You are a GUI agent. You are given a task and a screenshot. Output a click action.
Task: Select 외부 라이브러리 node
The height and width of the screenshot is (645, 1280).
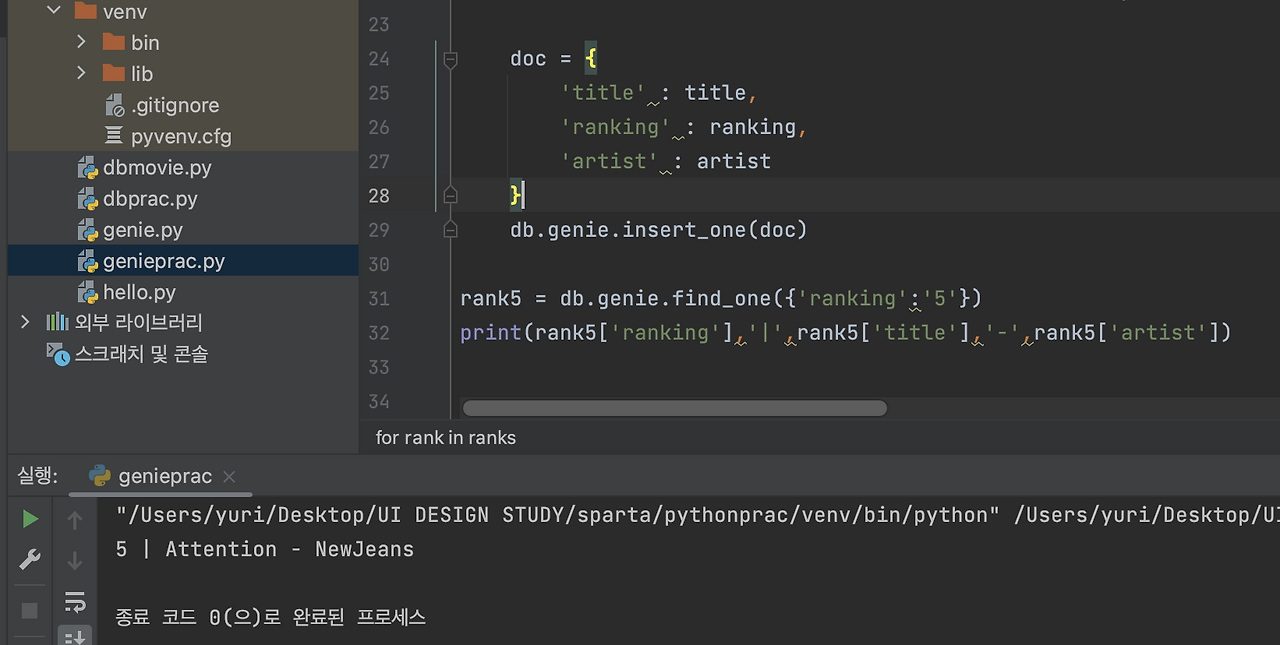[138, 322]
